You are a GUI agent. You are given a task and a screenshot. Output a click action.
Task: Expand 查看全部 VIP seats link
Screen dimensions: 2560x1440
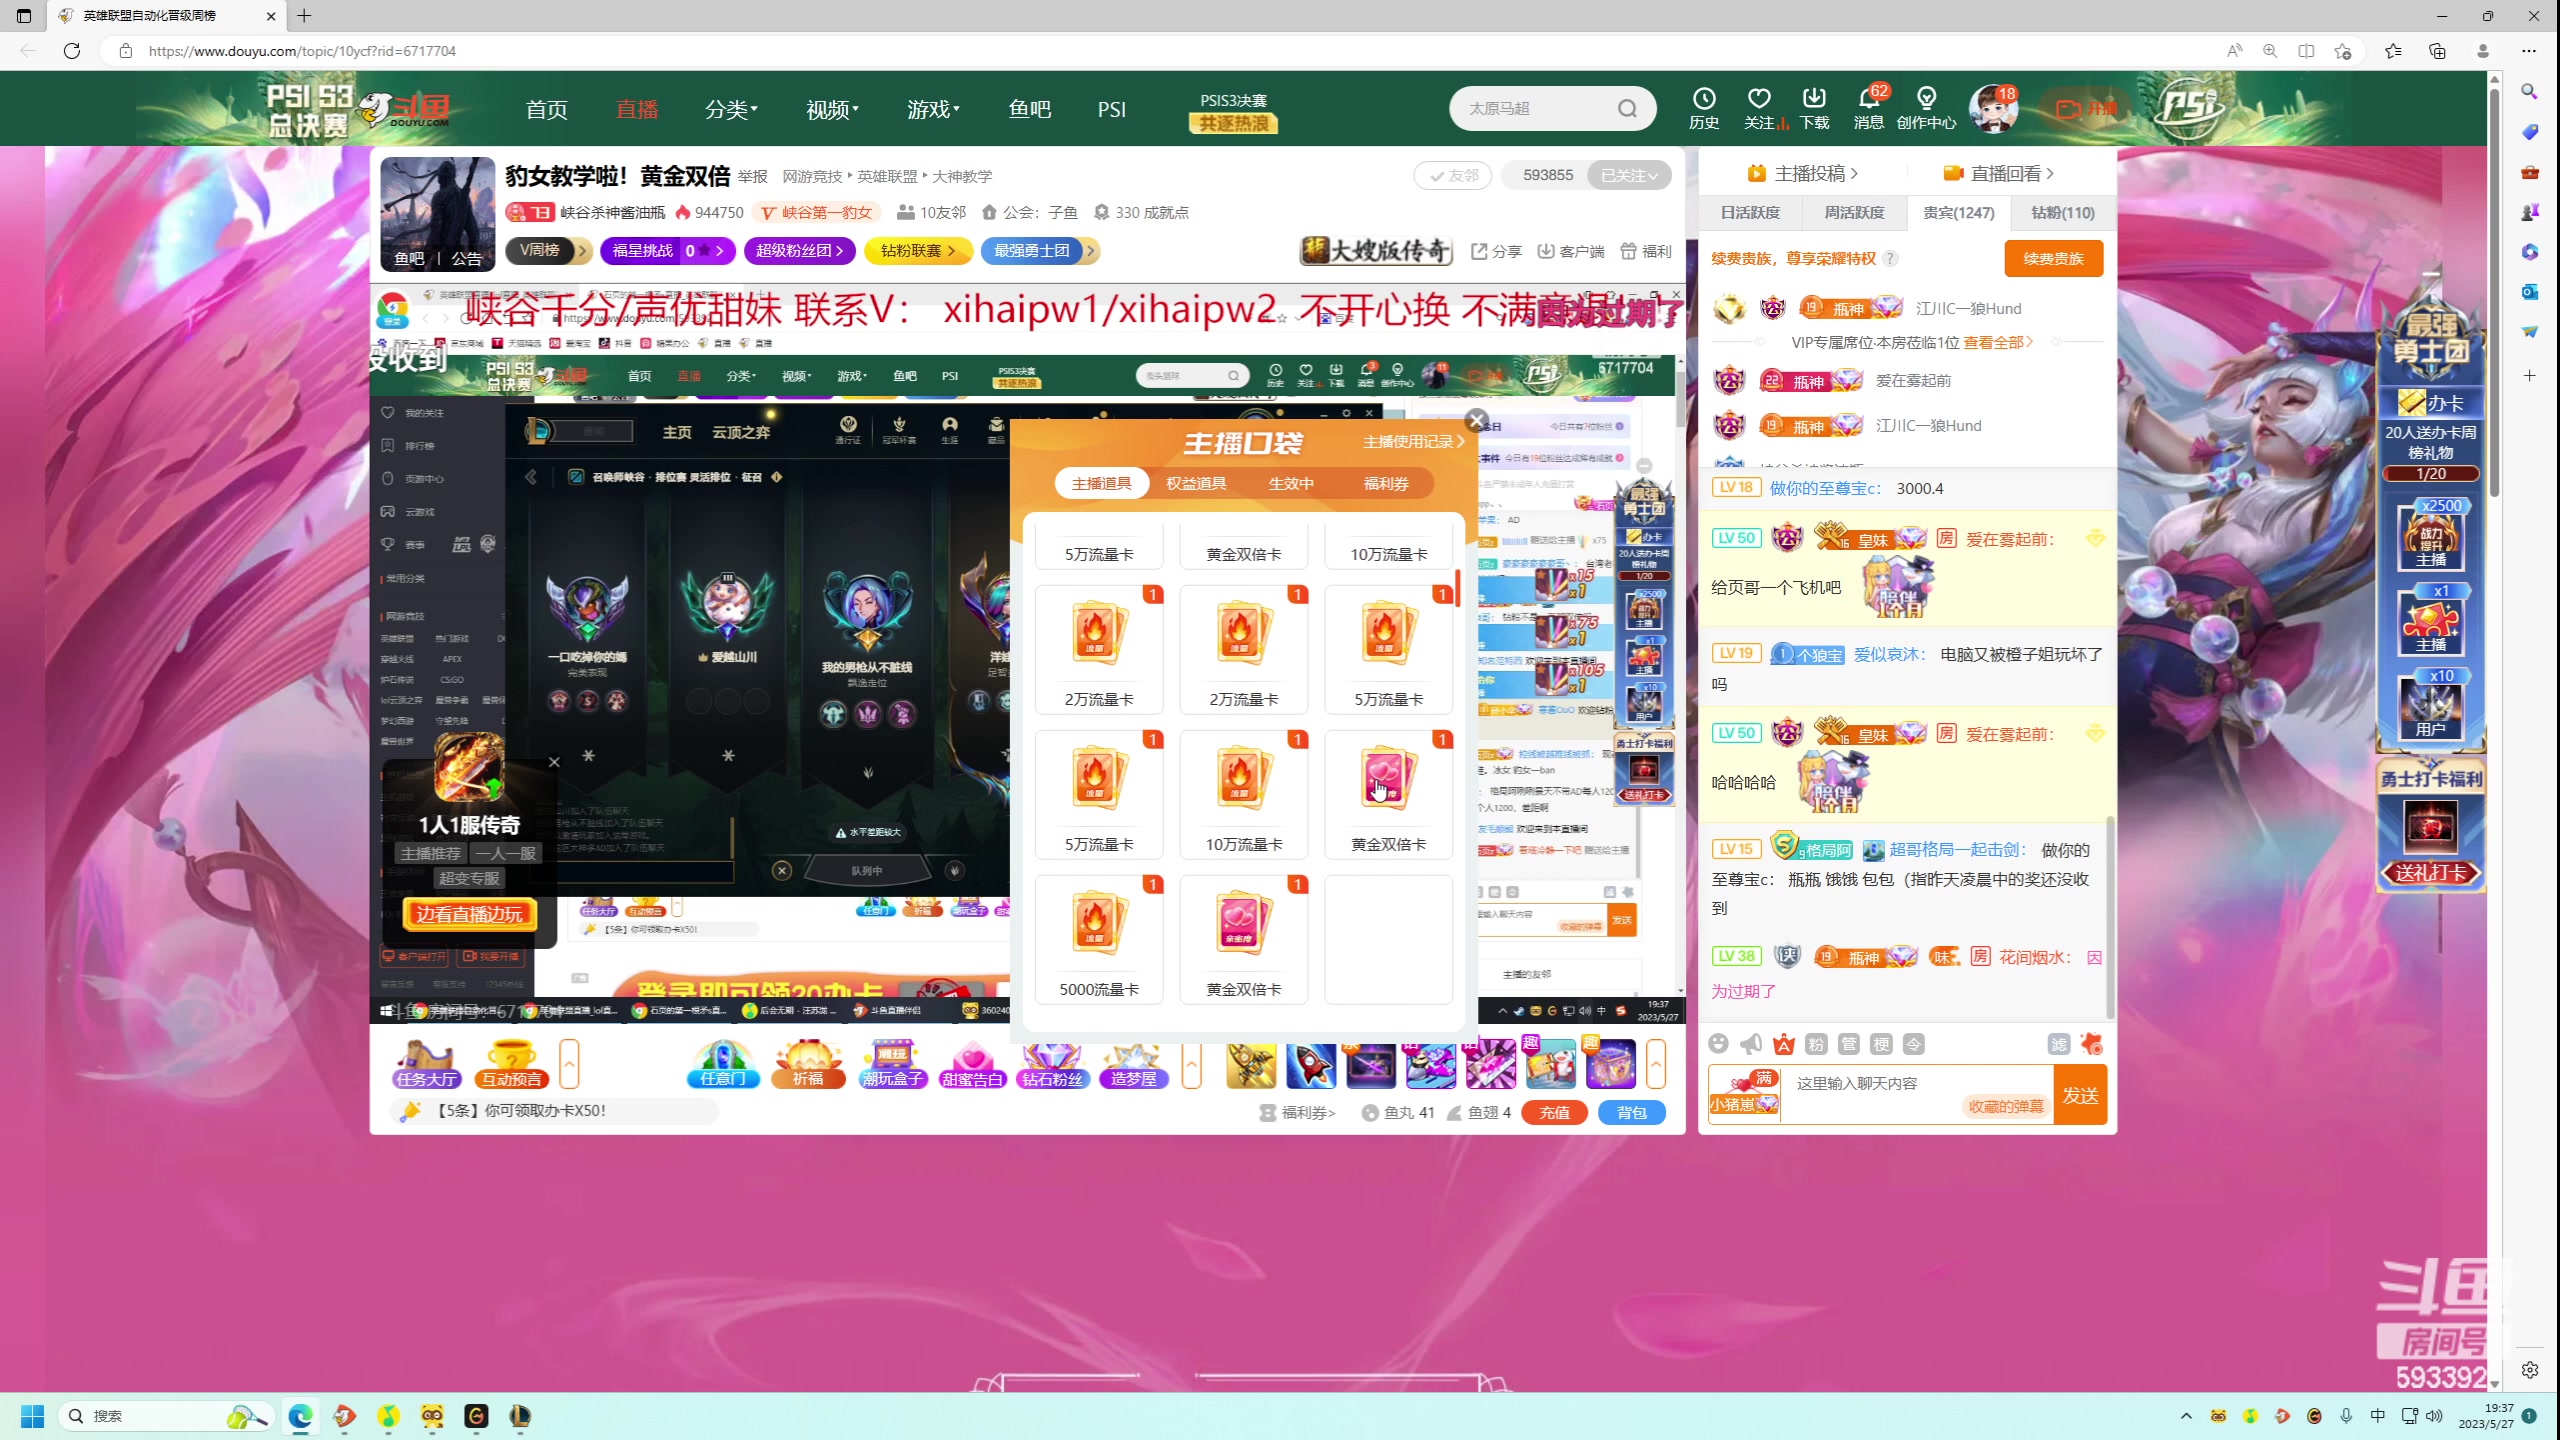pyautogui.click(x=1997, y=342)
